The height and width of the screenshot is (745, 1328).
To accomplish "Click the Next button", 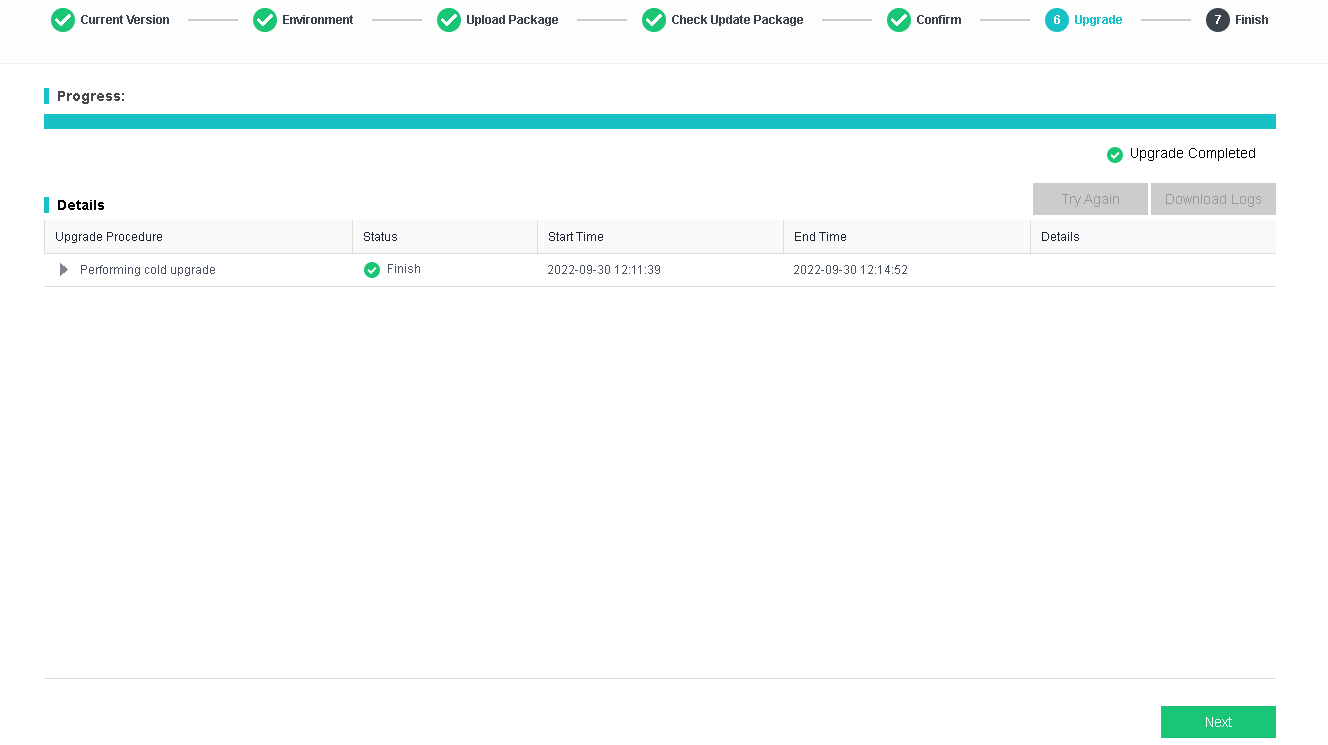I will click(1218, 722).
